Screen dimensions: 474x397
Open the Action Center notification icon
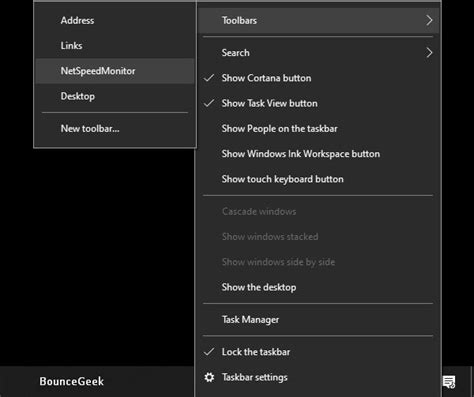(449, 382)
